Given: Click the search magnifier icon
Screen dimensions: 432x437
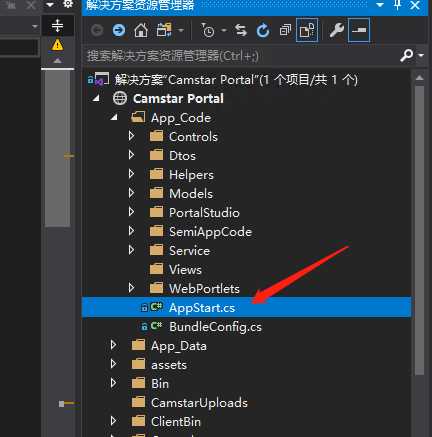Looking at the screenshot, I should tap(407, 55).
